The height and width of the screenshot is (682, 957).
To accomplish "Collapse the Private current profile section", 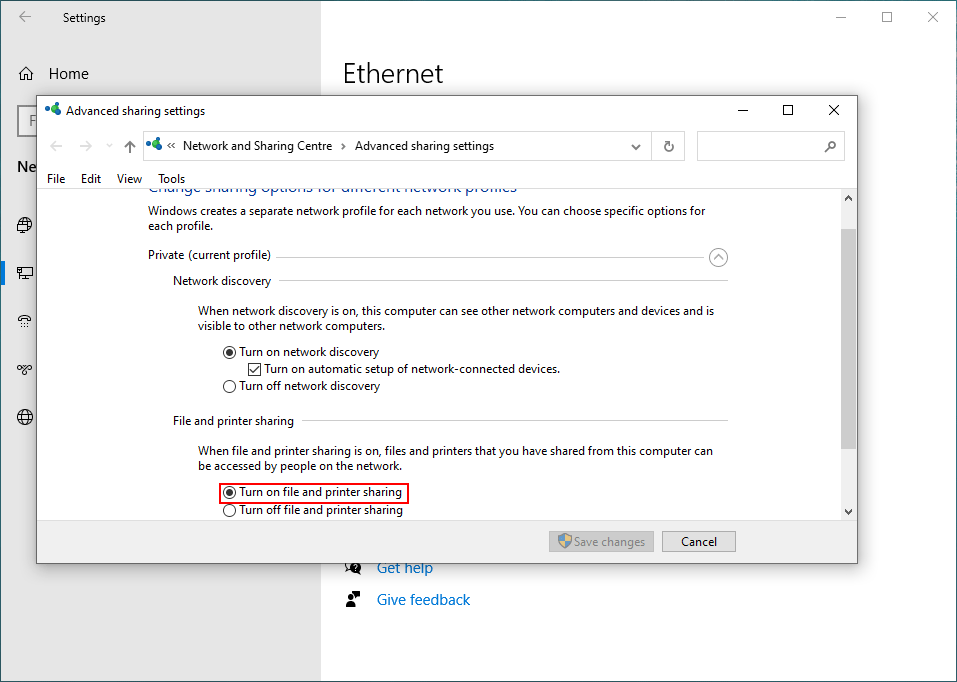I will tap(718, 257).
